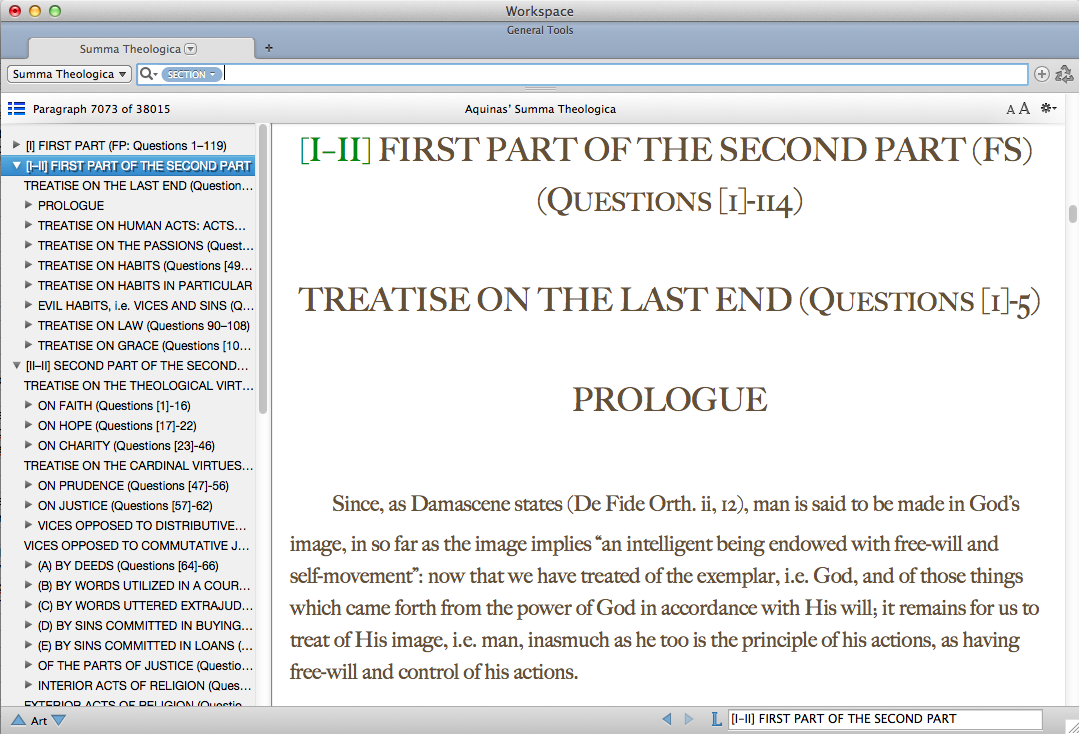Open the search magnifier options

148,74
